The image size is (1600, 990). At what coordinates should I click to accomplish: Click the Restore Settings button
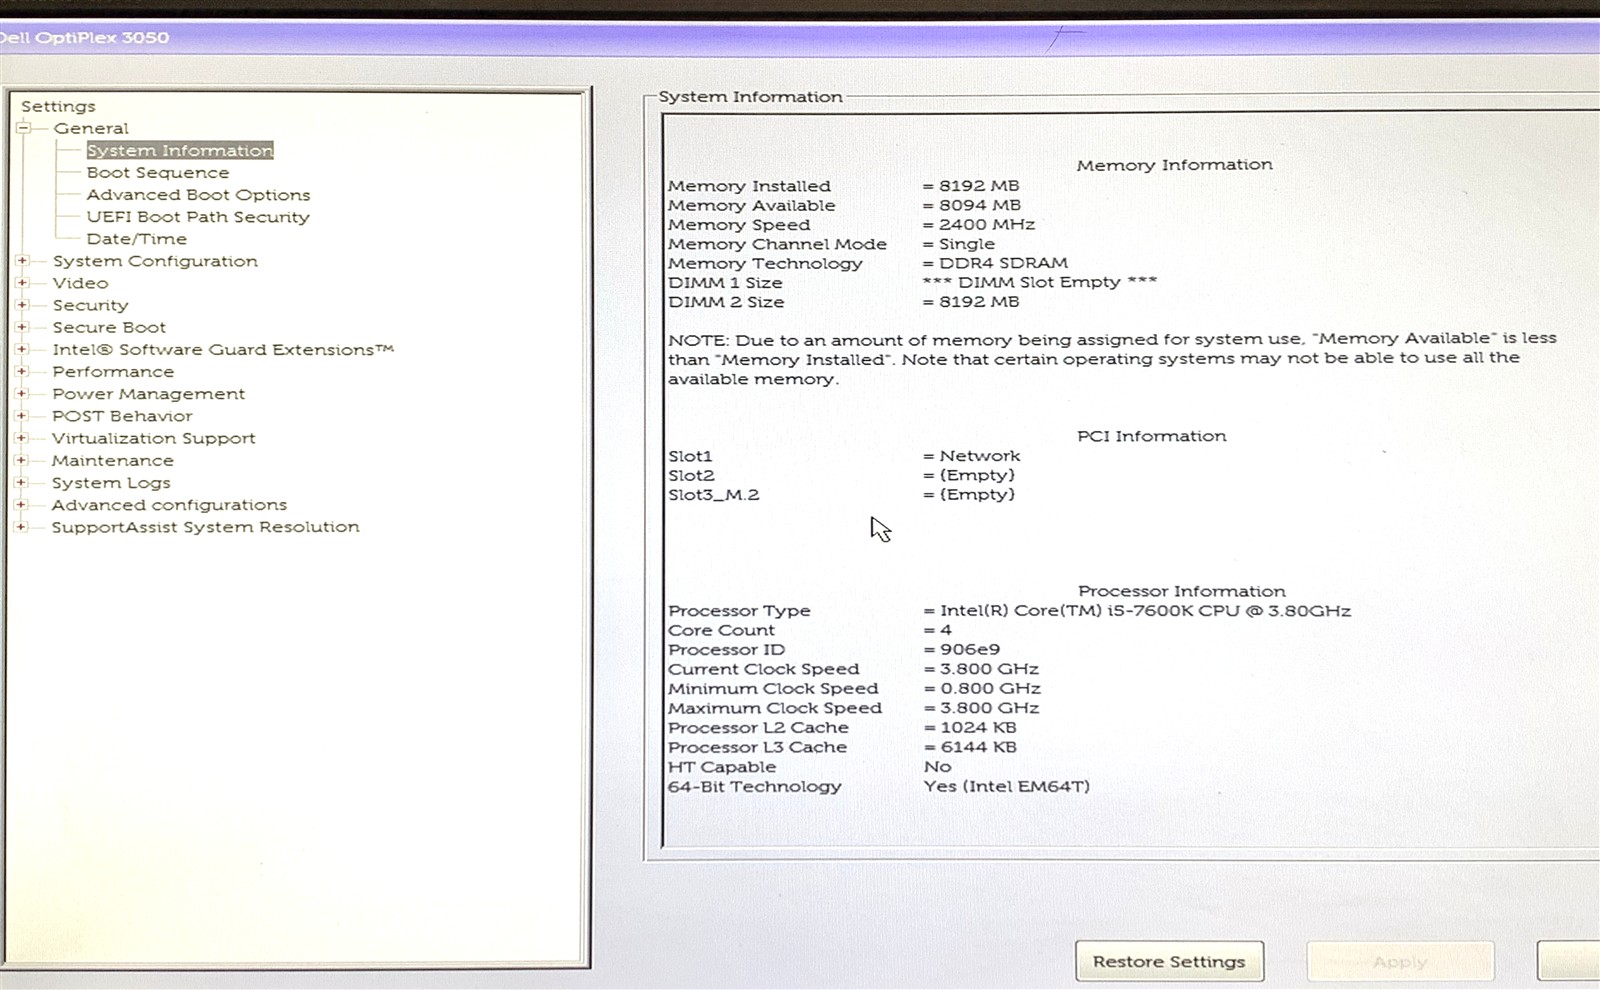[1169, 961]
